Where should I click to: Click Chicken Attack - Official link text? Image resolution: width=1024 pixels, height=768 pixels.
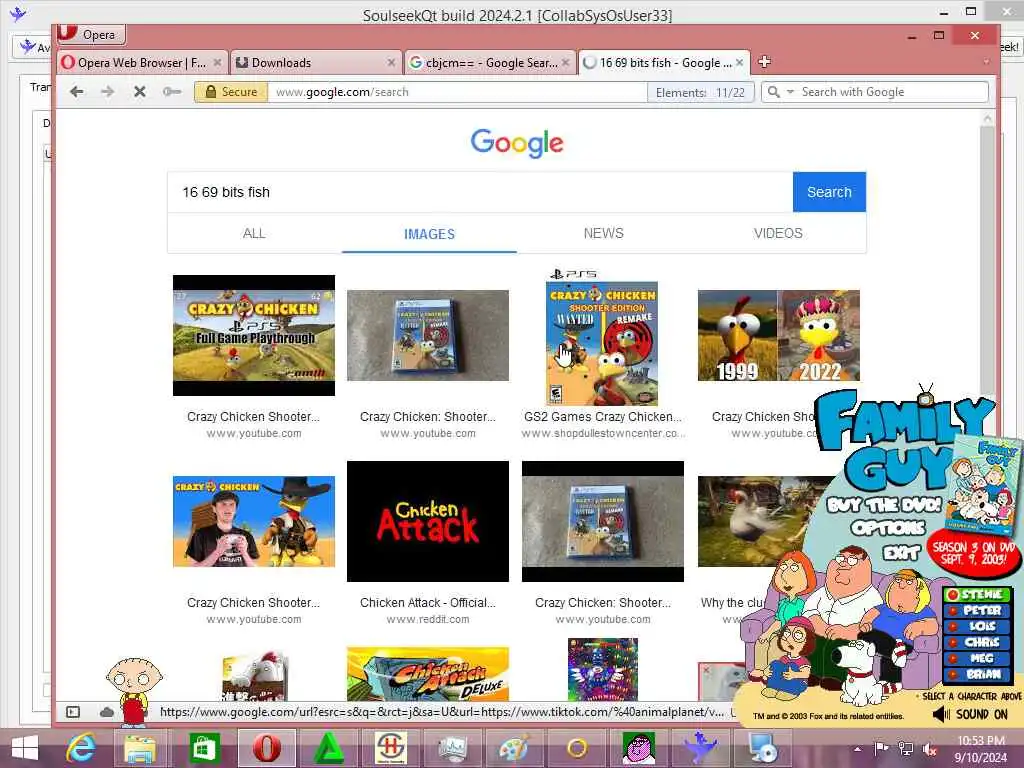click(x=428, y=603)
